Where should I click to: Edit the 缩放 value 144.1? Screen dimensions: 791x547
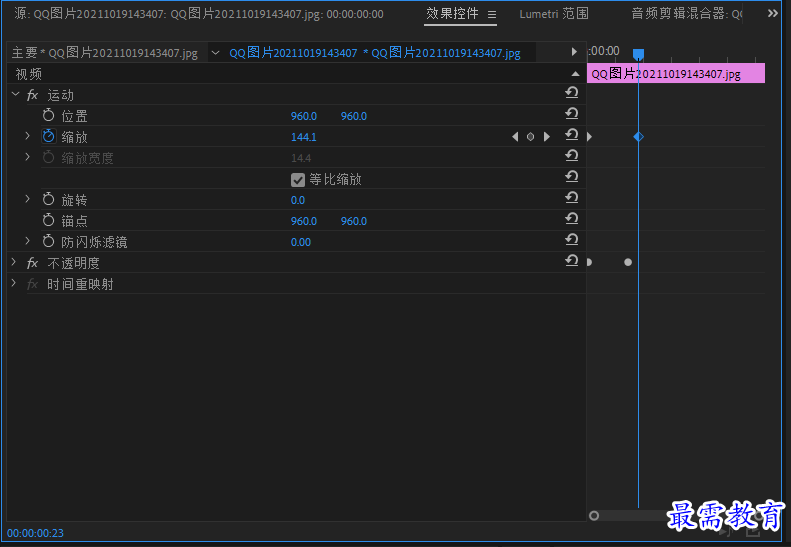click(304, 137)
